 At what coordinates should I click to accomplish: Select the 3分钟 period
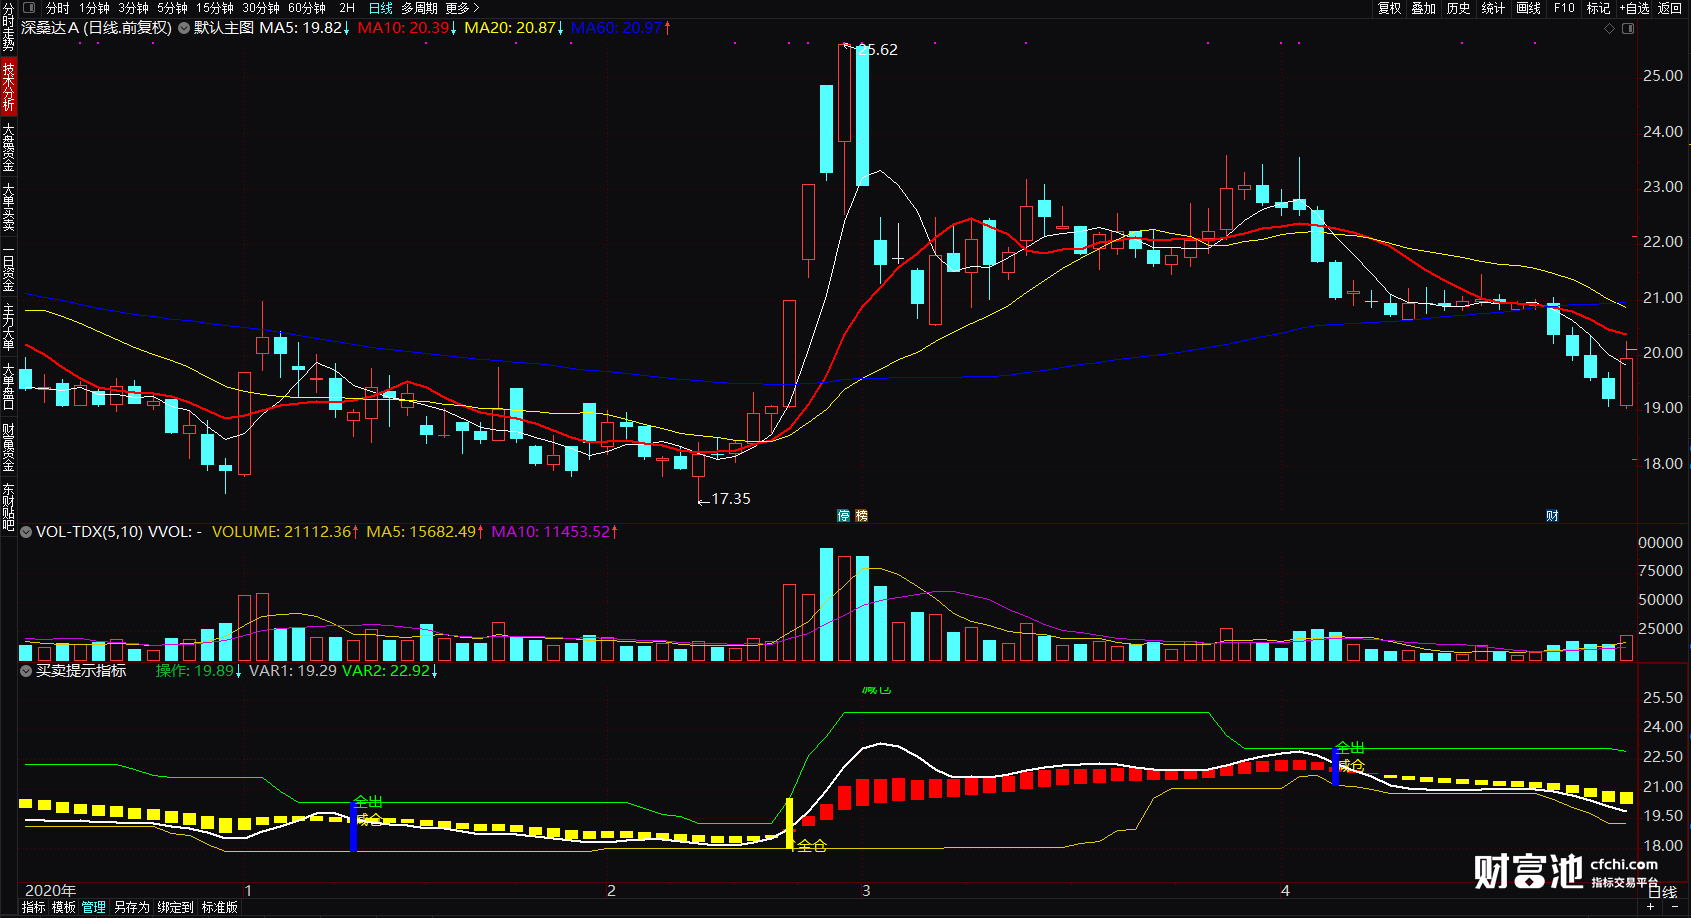pyautogui.click(x=133, y=8)
